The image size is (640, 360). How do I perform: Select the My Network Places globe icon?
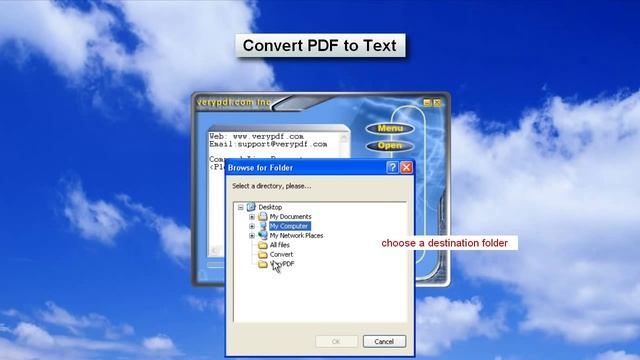click(262, 236)
